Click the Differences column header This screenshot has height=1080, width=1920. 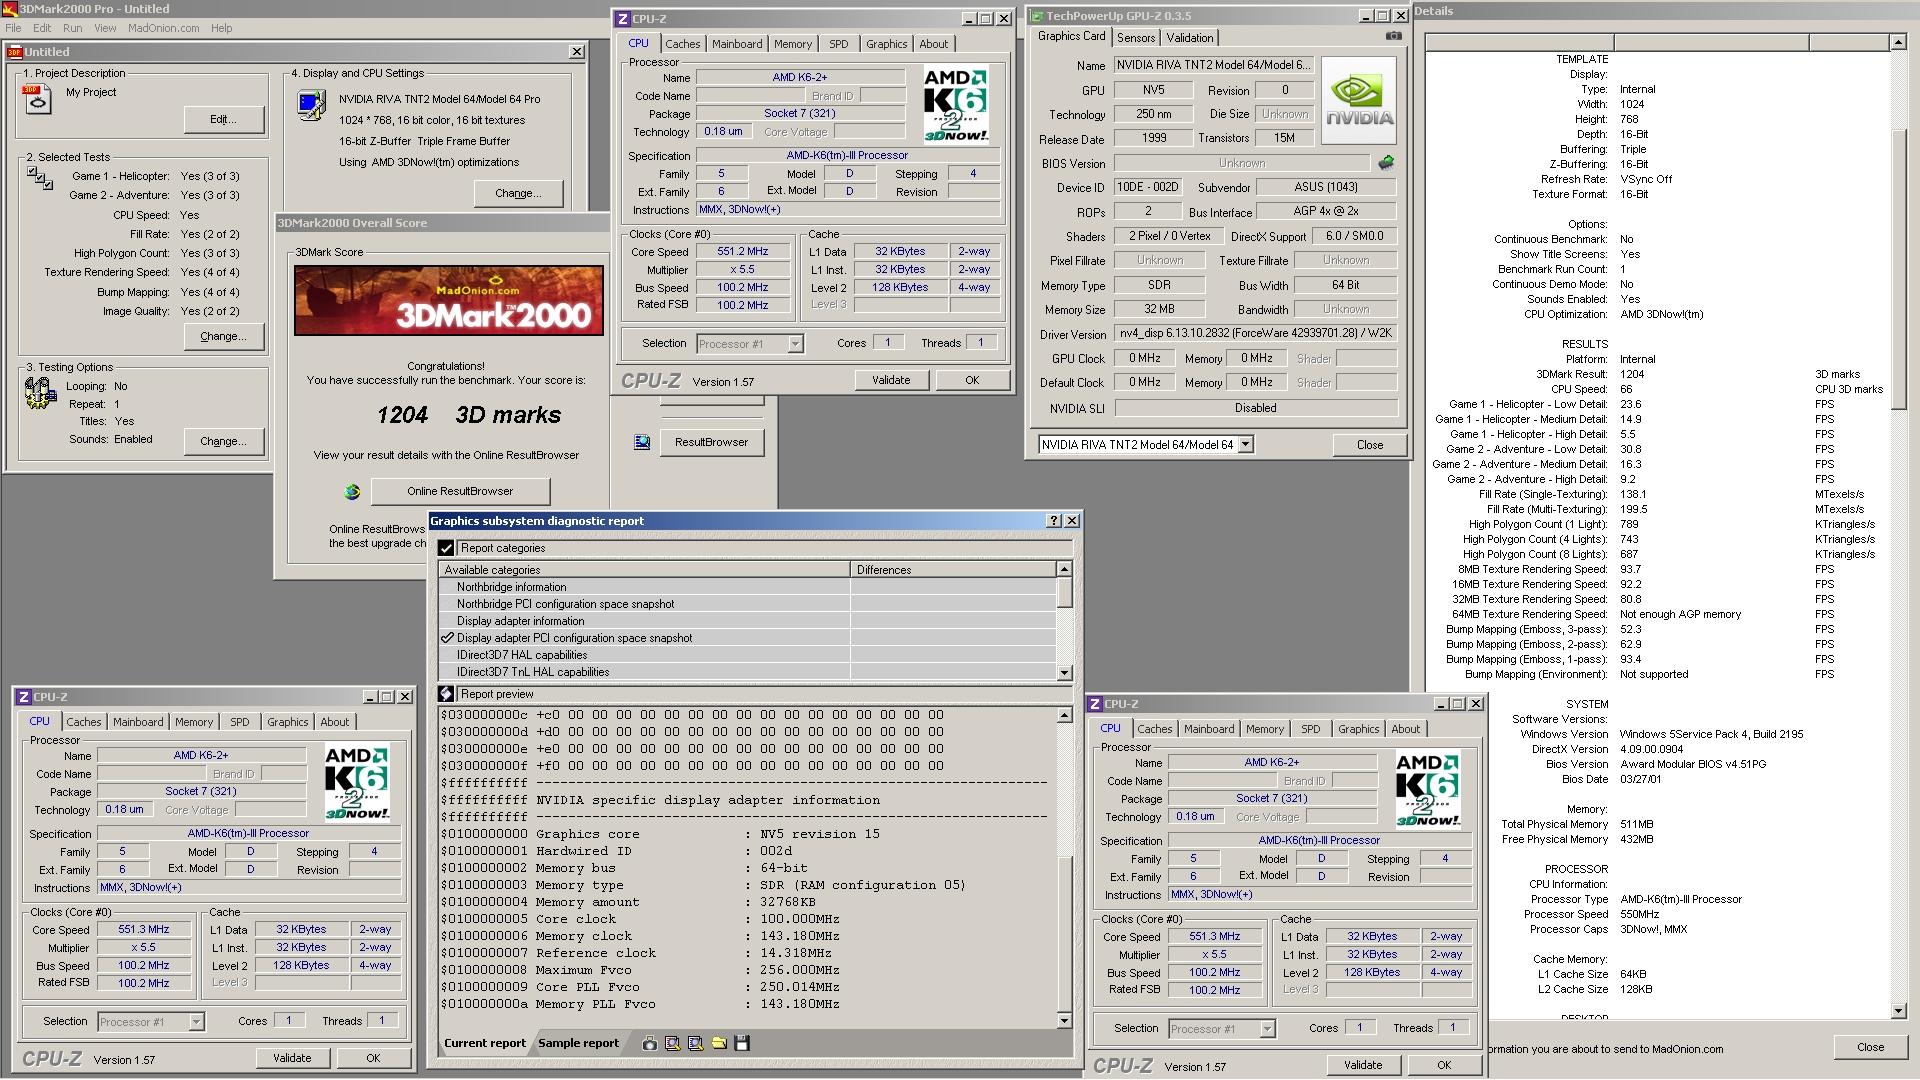click(953, 569)
